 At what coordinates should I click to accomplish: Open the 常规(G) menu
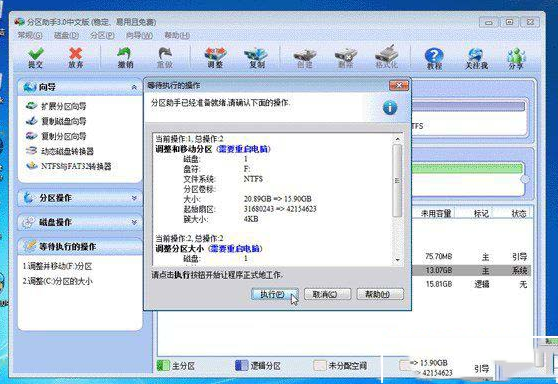(x=30, y=36)
